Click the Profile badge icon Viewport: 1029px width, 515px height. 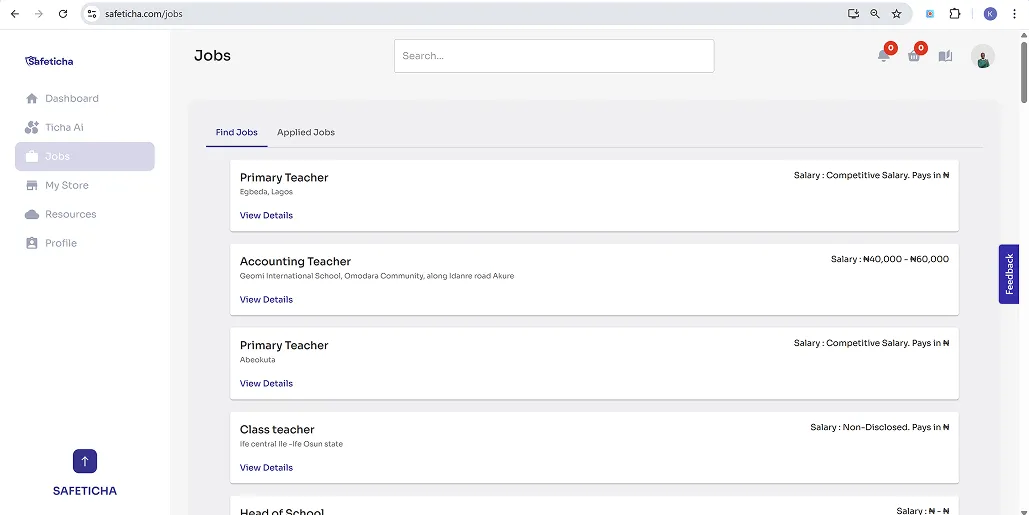[x=32, y=243]
